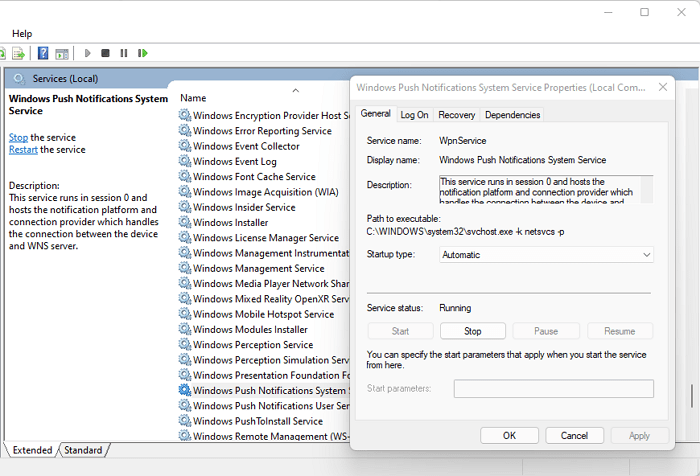Screen dimensions: 700x476
Task: Switch to the Standard view tab
Action: (83, 450)
